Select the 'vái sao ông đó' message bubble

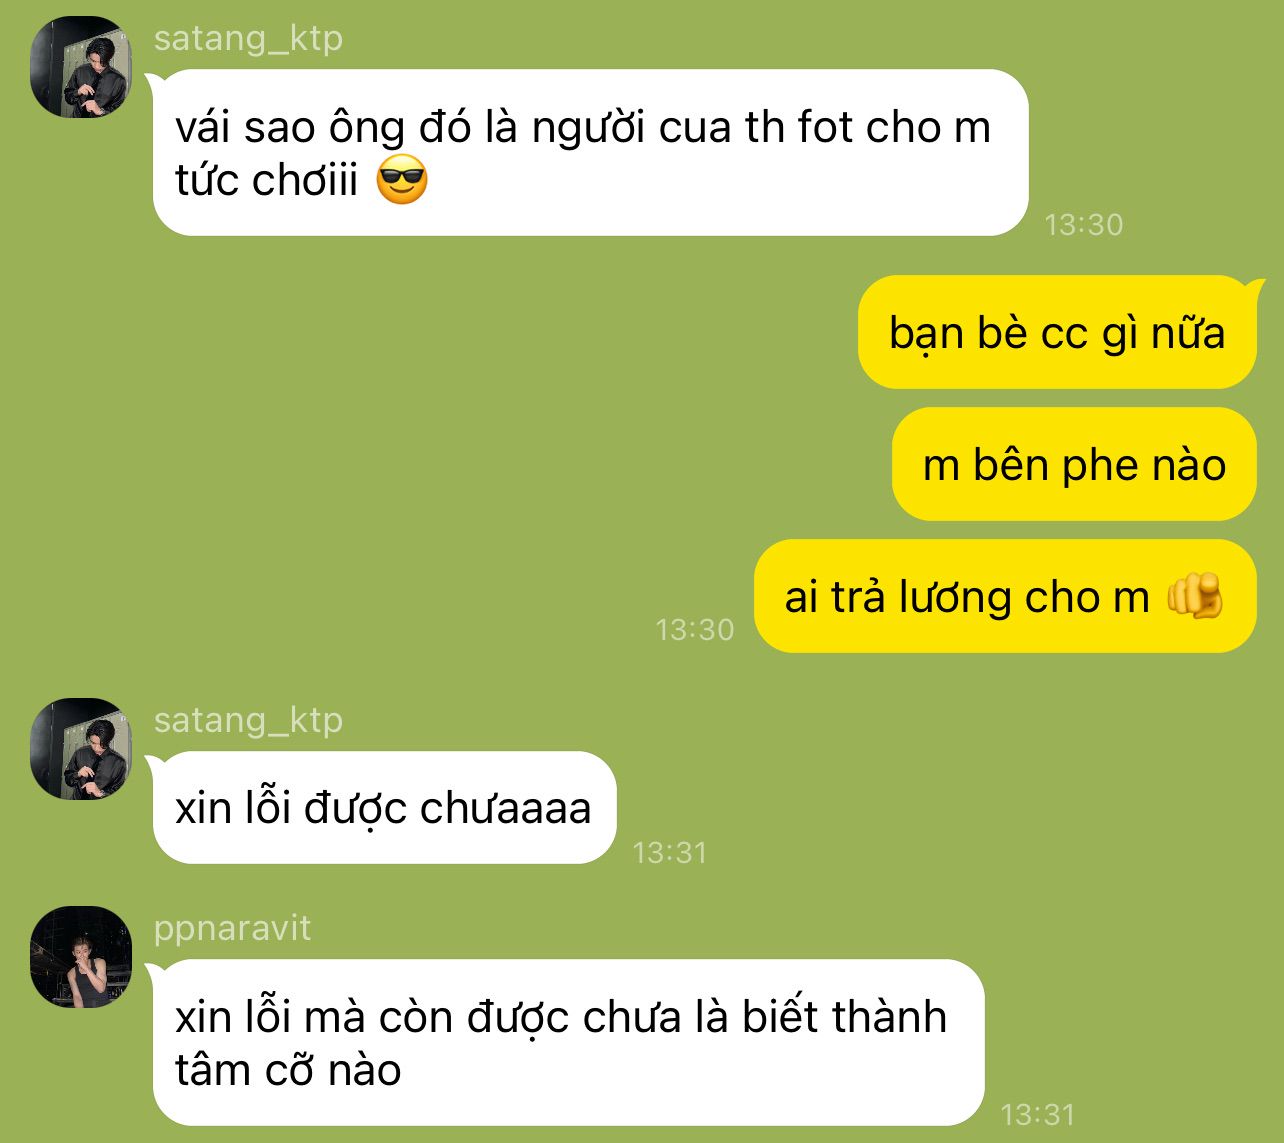click(x=589, y=153)
